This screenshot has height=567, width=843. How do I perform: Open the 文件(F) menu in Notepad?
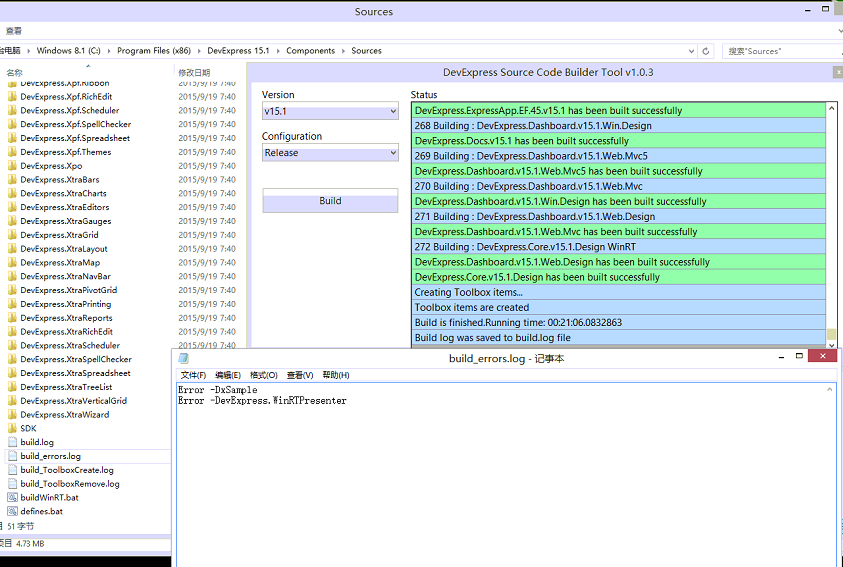193,375
